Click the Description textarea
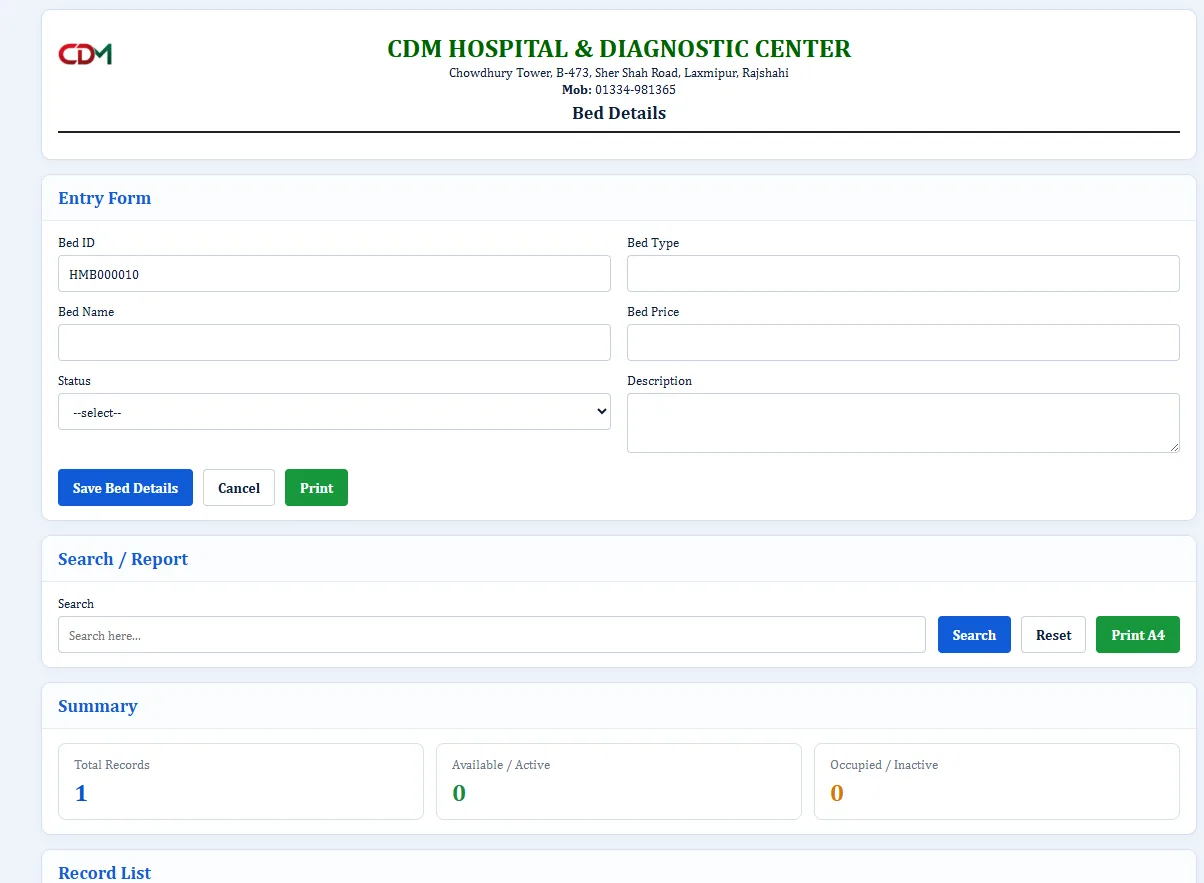The image size is (1204, 883). point(903,423)
